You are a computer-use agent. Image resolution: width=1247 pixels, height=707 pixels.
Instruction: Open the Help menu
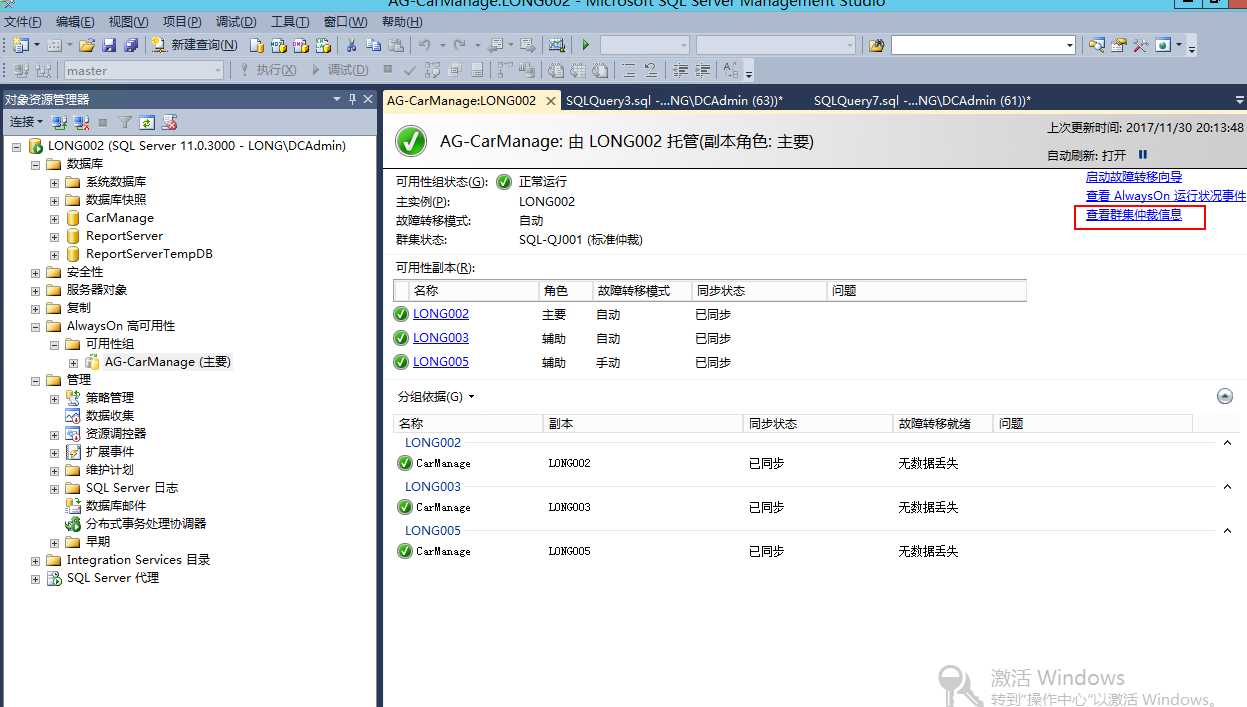click(x=401, y=22)
